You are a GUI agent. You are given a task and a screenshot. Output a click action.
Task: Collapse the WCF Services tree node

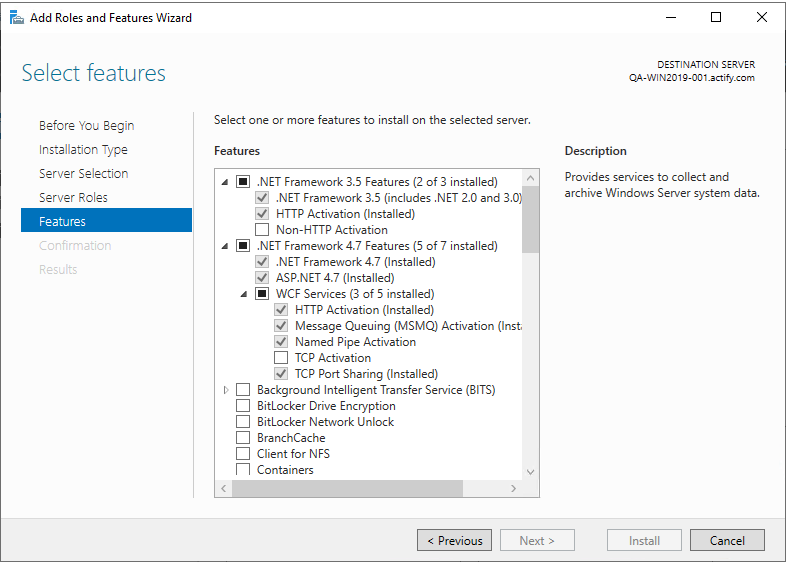[245, 294]
